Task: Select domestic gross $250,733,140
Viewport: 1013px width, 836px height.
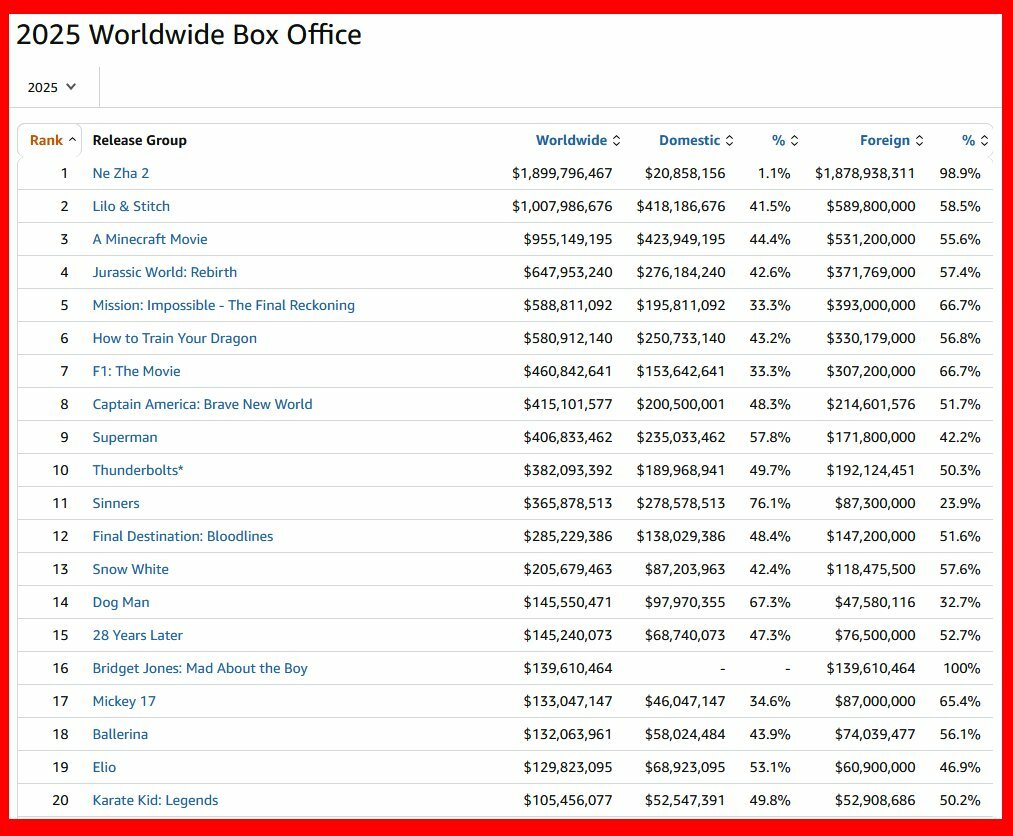Action: click(x=681, y=338)
